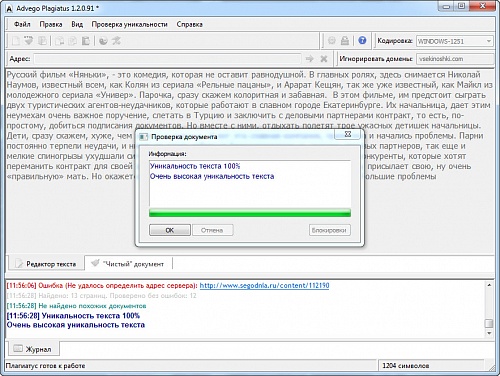Select the Журнал tab

(x=33, y=349)
